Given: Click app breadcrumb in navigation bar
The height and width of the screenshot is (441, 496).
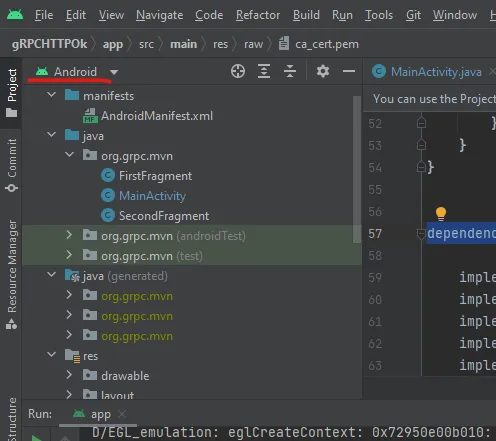Looking at the screenshot, I should [113, 44].
